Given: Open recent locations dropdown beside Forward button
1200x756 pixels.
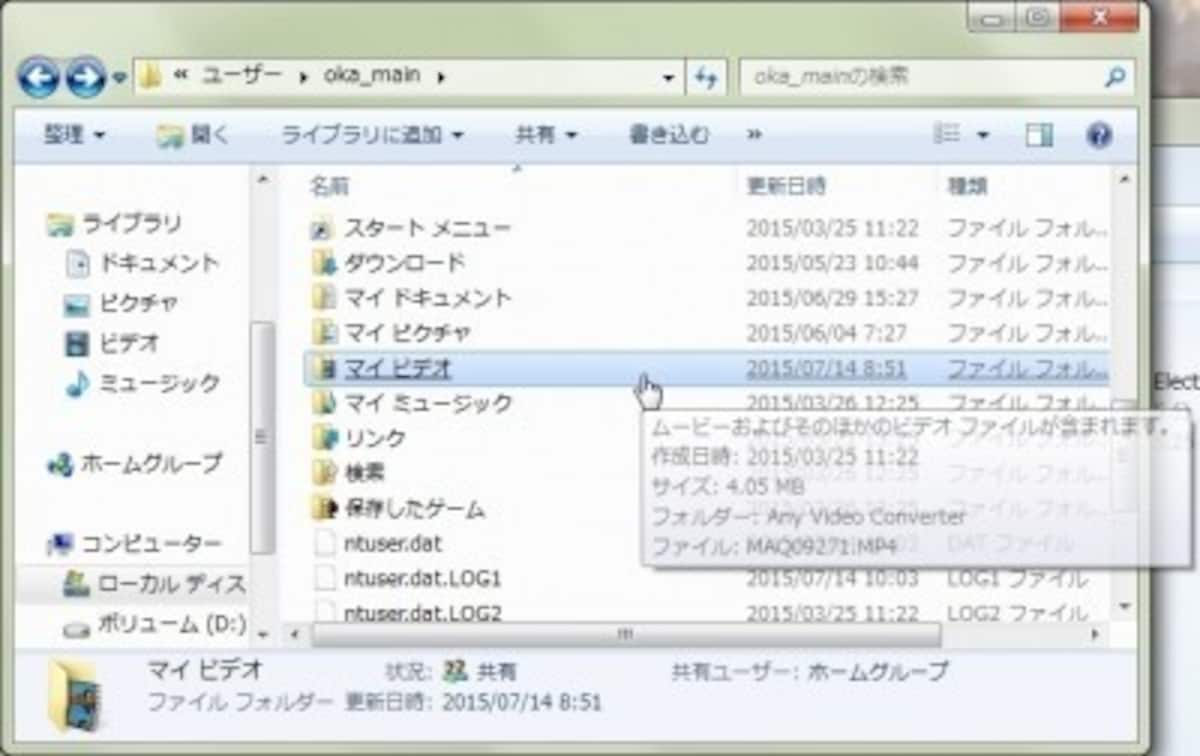Looking at the screenshot, I should point(119,78).
